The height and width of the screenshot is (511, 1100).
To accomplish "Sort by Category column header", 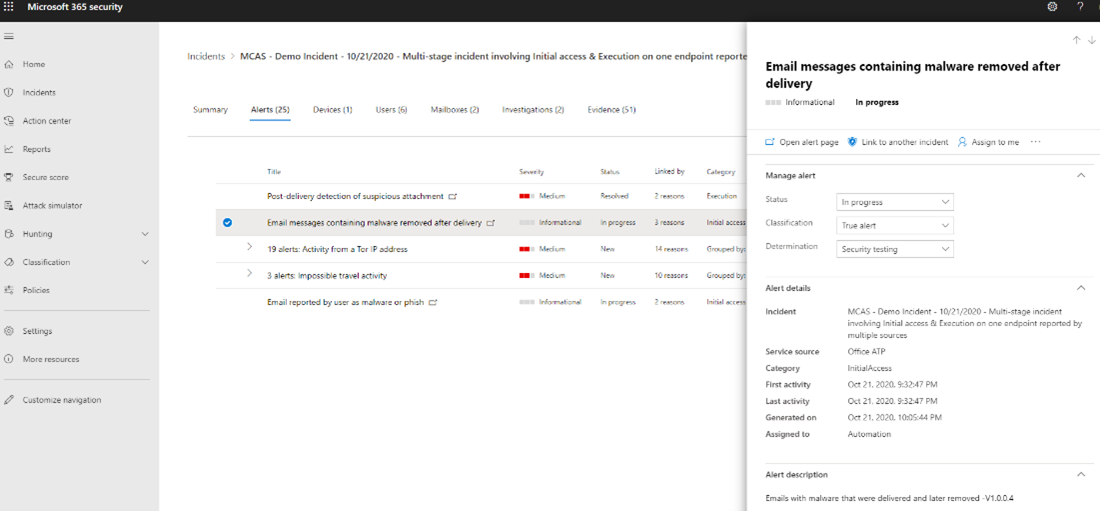I will click(720, 172).
